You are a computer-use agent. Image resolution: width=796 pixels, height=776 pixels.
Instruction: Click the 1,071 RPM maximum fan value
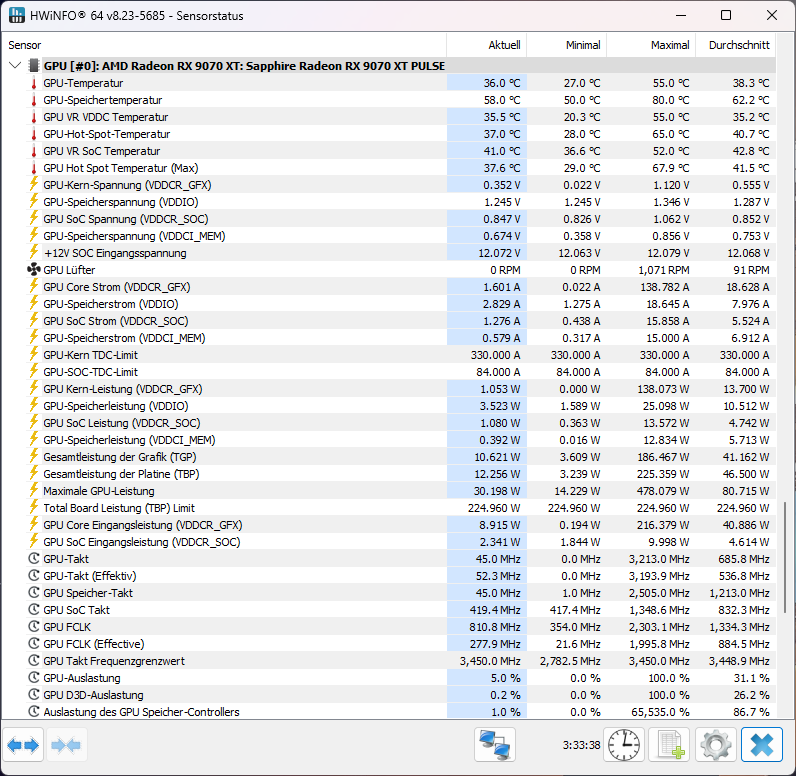[x=664, y=270]
